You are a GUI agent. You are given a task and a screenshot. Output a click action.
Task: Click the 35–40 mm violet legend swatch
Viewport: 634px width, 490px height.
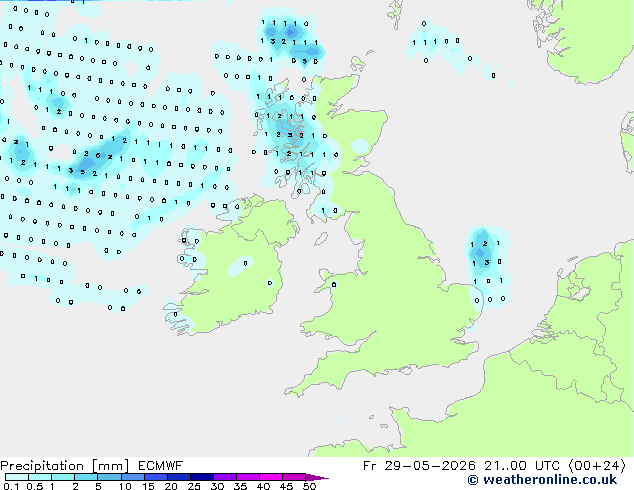pyautogui.click(x=247, y=477)
